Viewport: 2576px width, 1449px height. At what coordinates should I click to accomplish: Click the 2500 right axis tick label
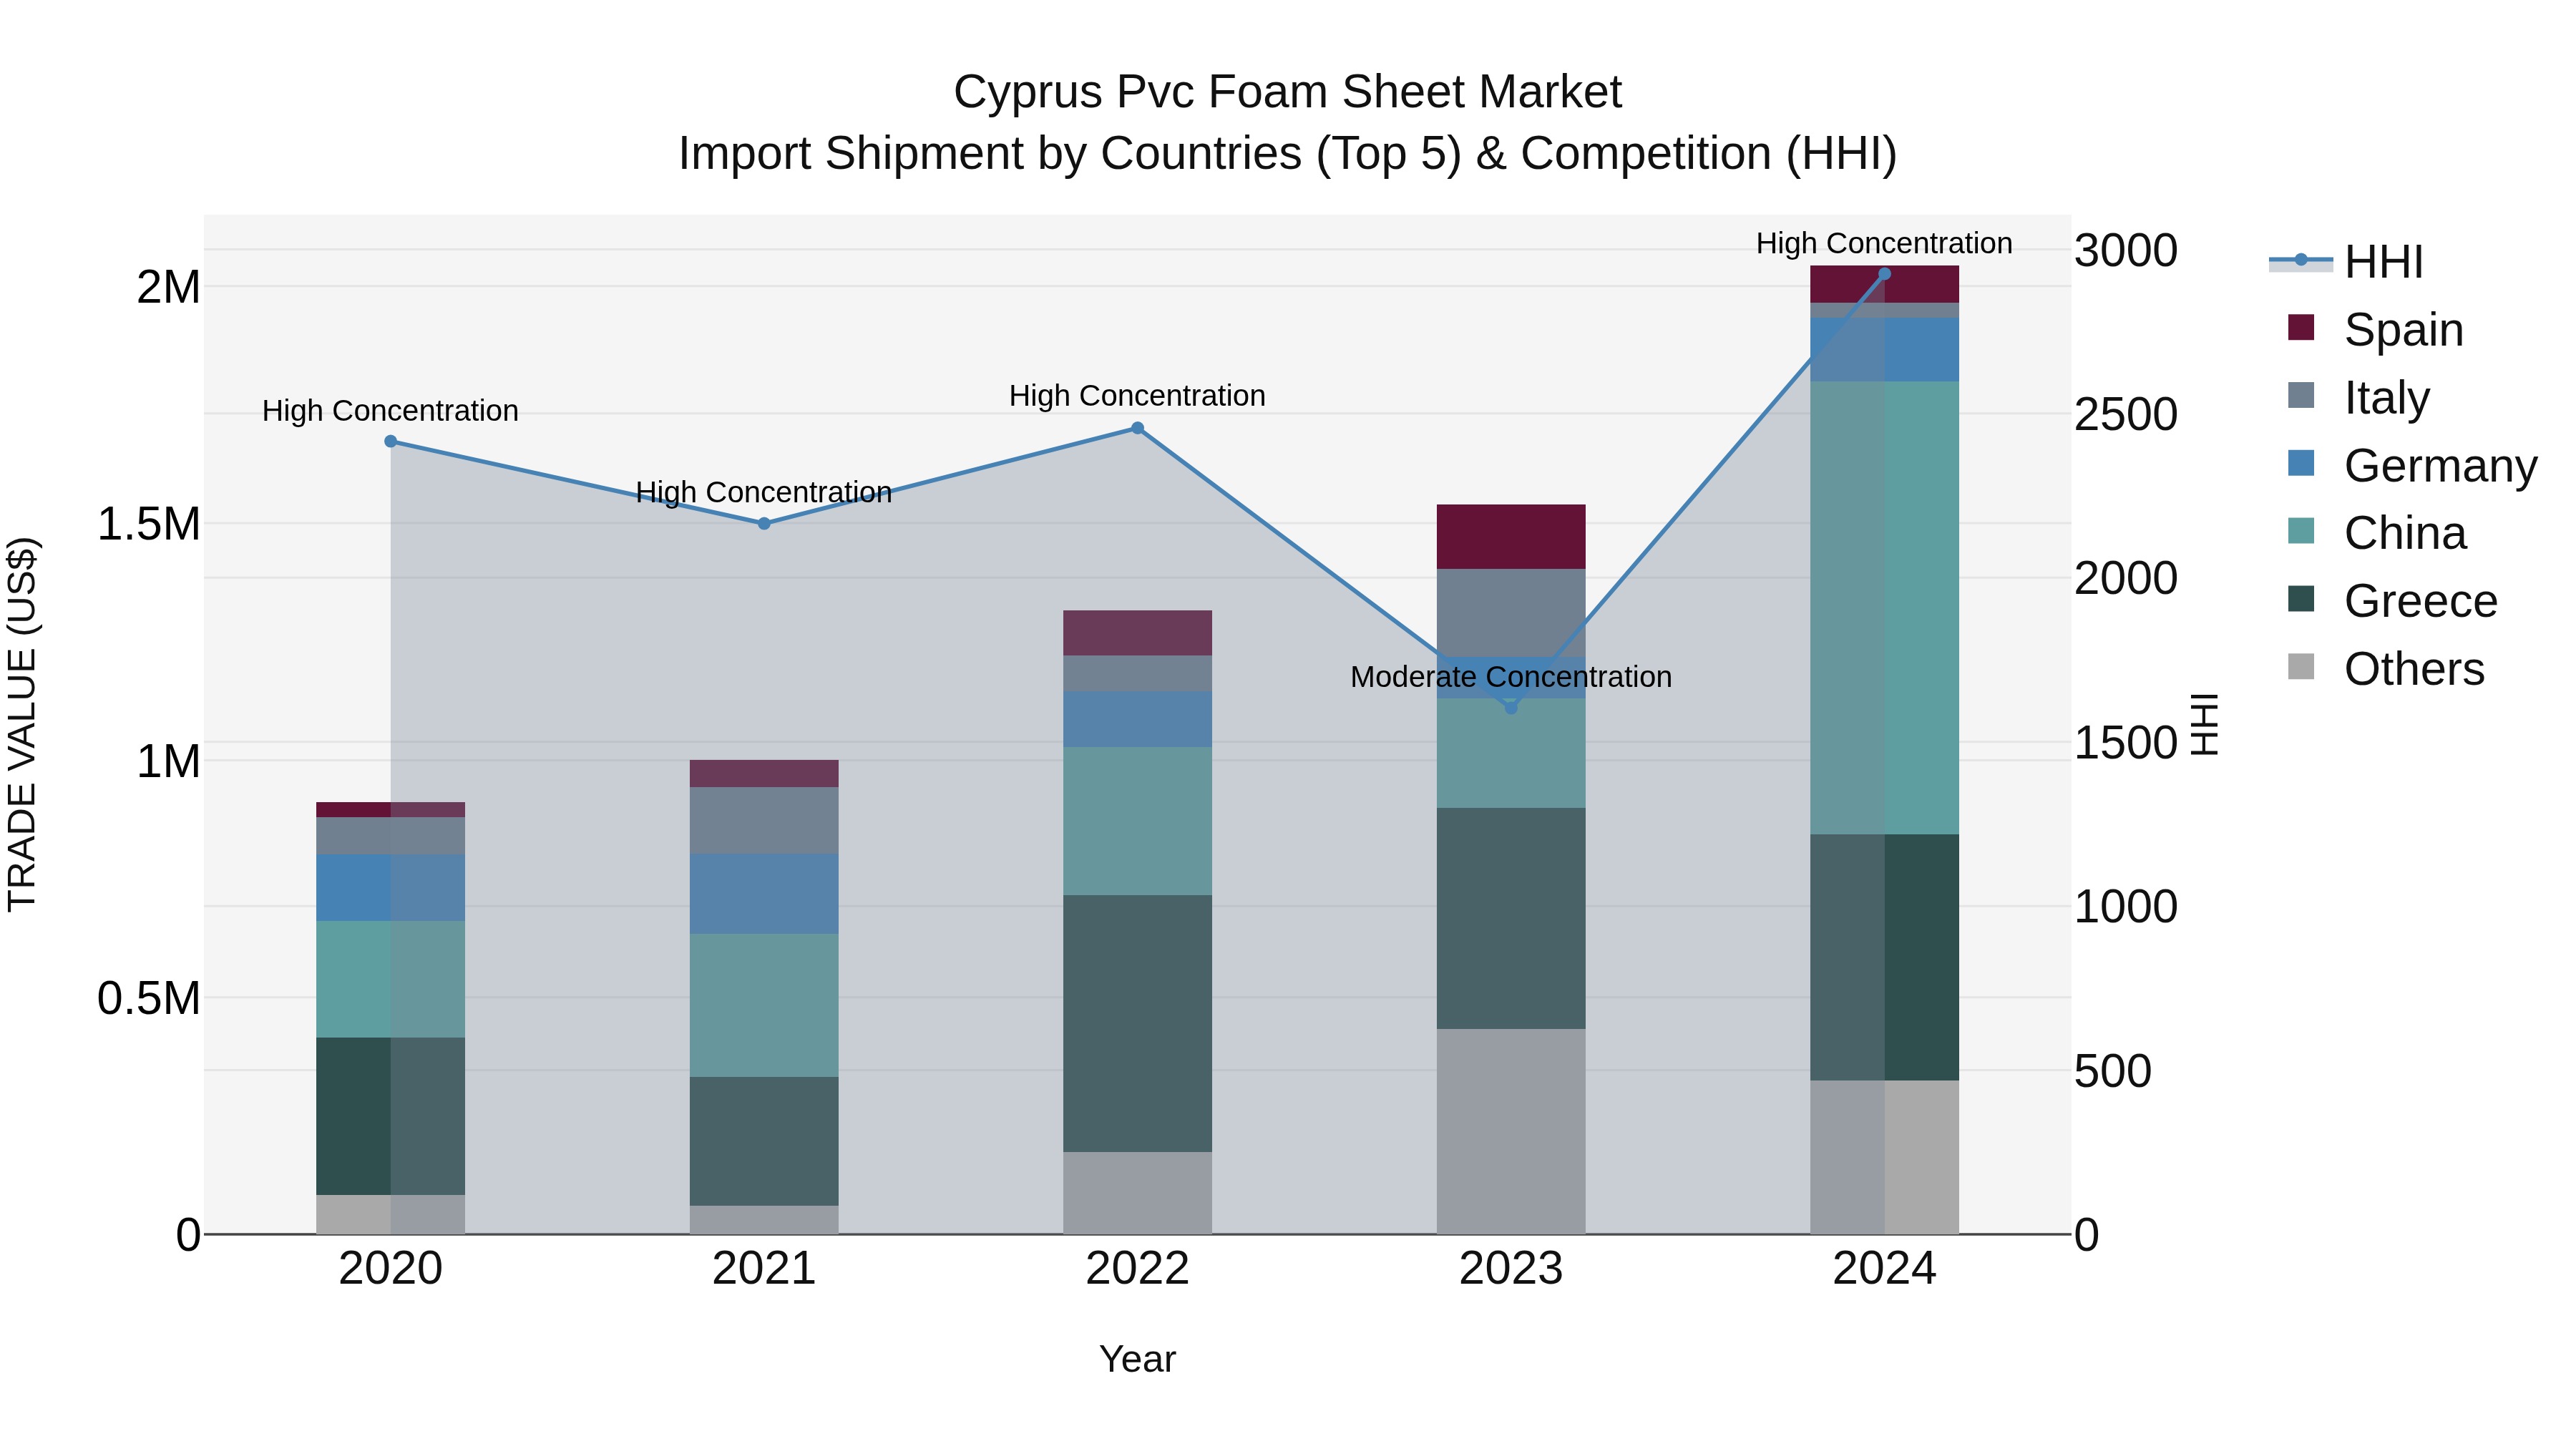pos(2126,414)
